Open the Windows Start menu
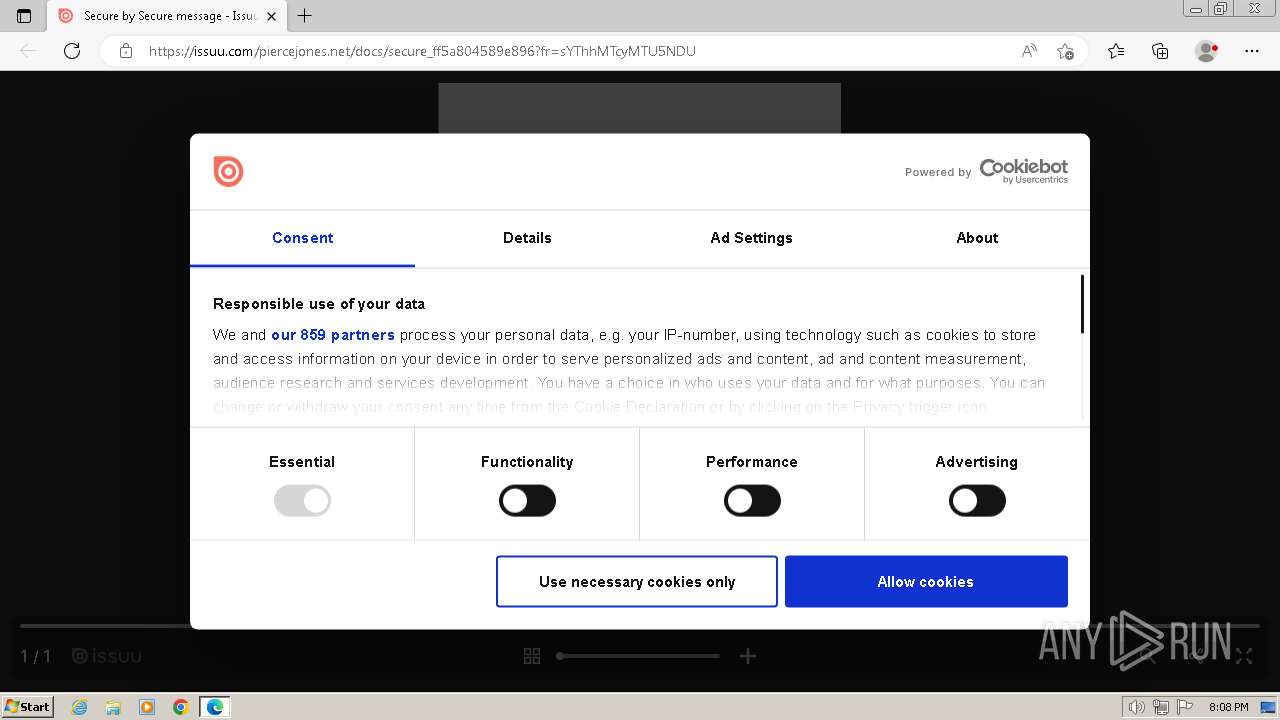This screenshot has width=1280, height=720. click(x=27, y=707)
